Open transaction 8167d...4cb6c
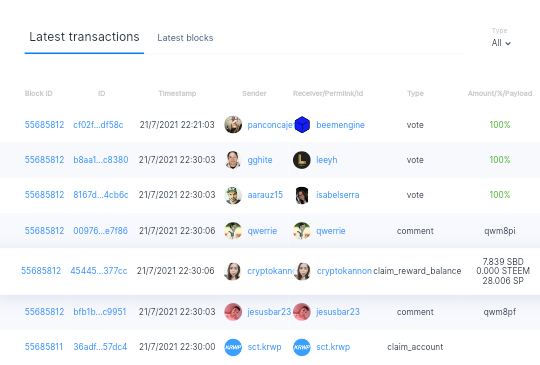The image size is (540, 365). (101, 195)
